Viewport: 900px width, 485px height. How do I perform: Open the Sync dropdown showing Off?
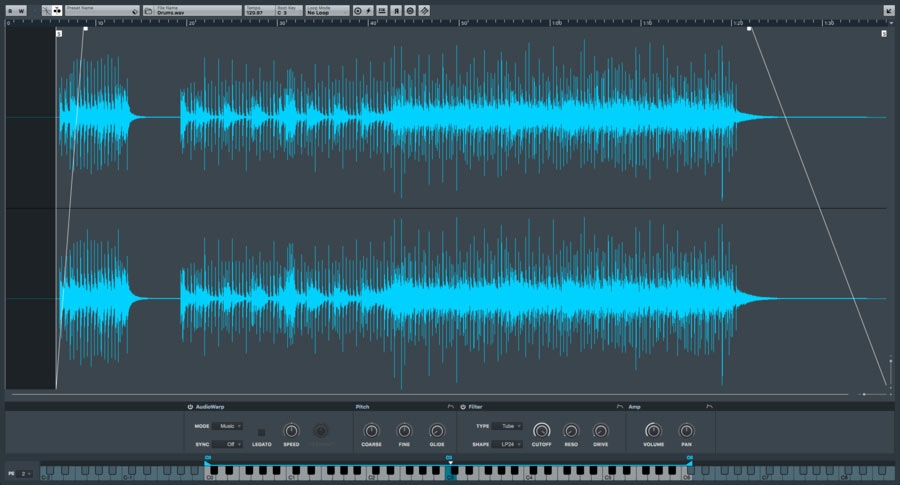[x=227, y=444]
